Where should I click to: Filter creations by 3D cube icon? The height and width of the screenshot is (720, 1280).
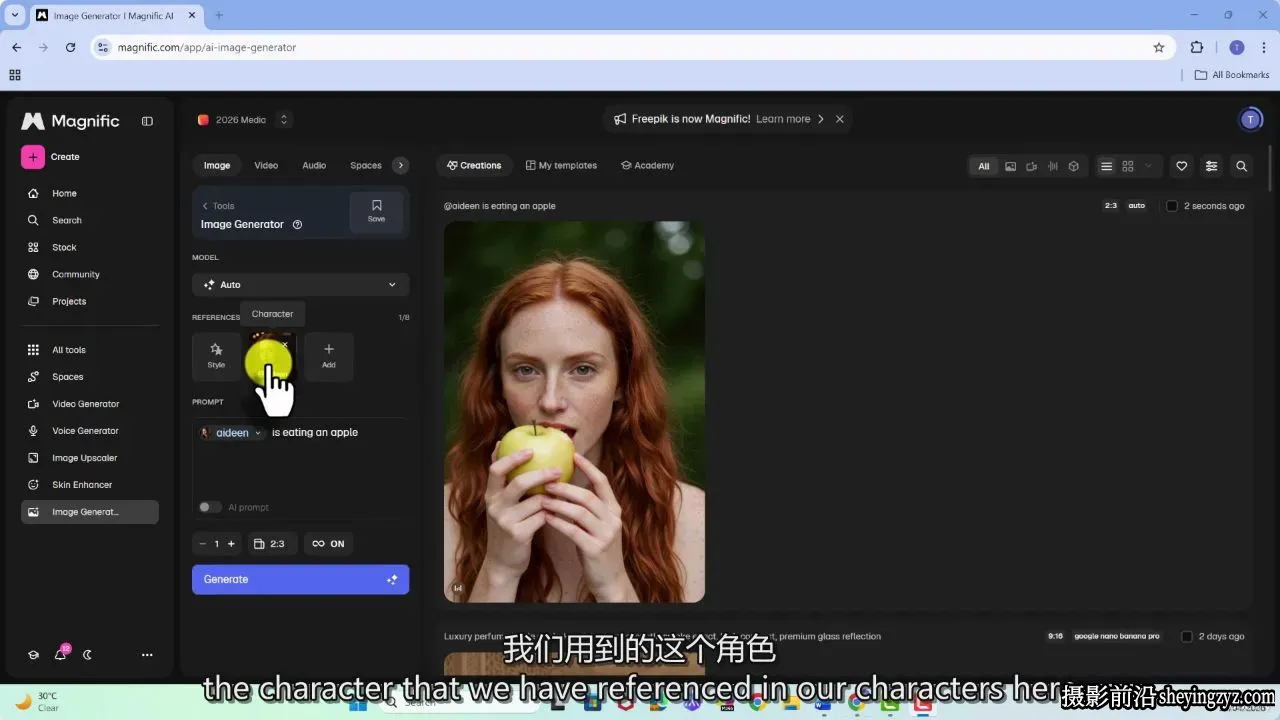tap(1073, 166)
